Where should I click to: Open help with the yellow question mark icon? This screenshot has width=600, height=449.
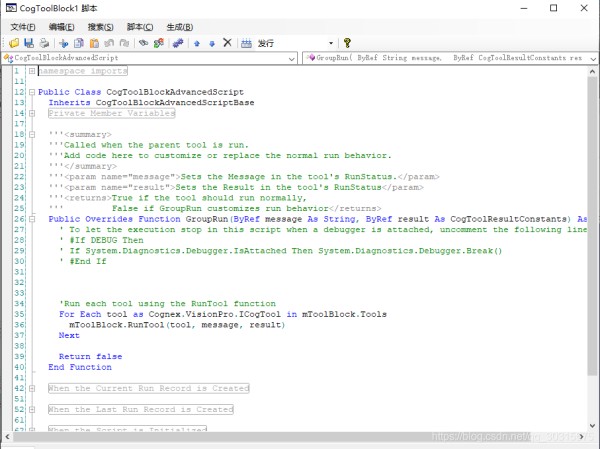pos(347,43)
